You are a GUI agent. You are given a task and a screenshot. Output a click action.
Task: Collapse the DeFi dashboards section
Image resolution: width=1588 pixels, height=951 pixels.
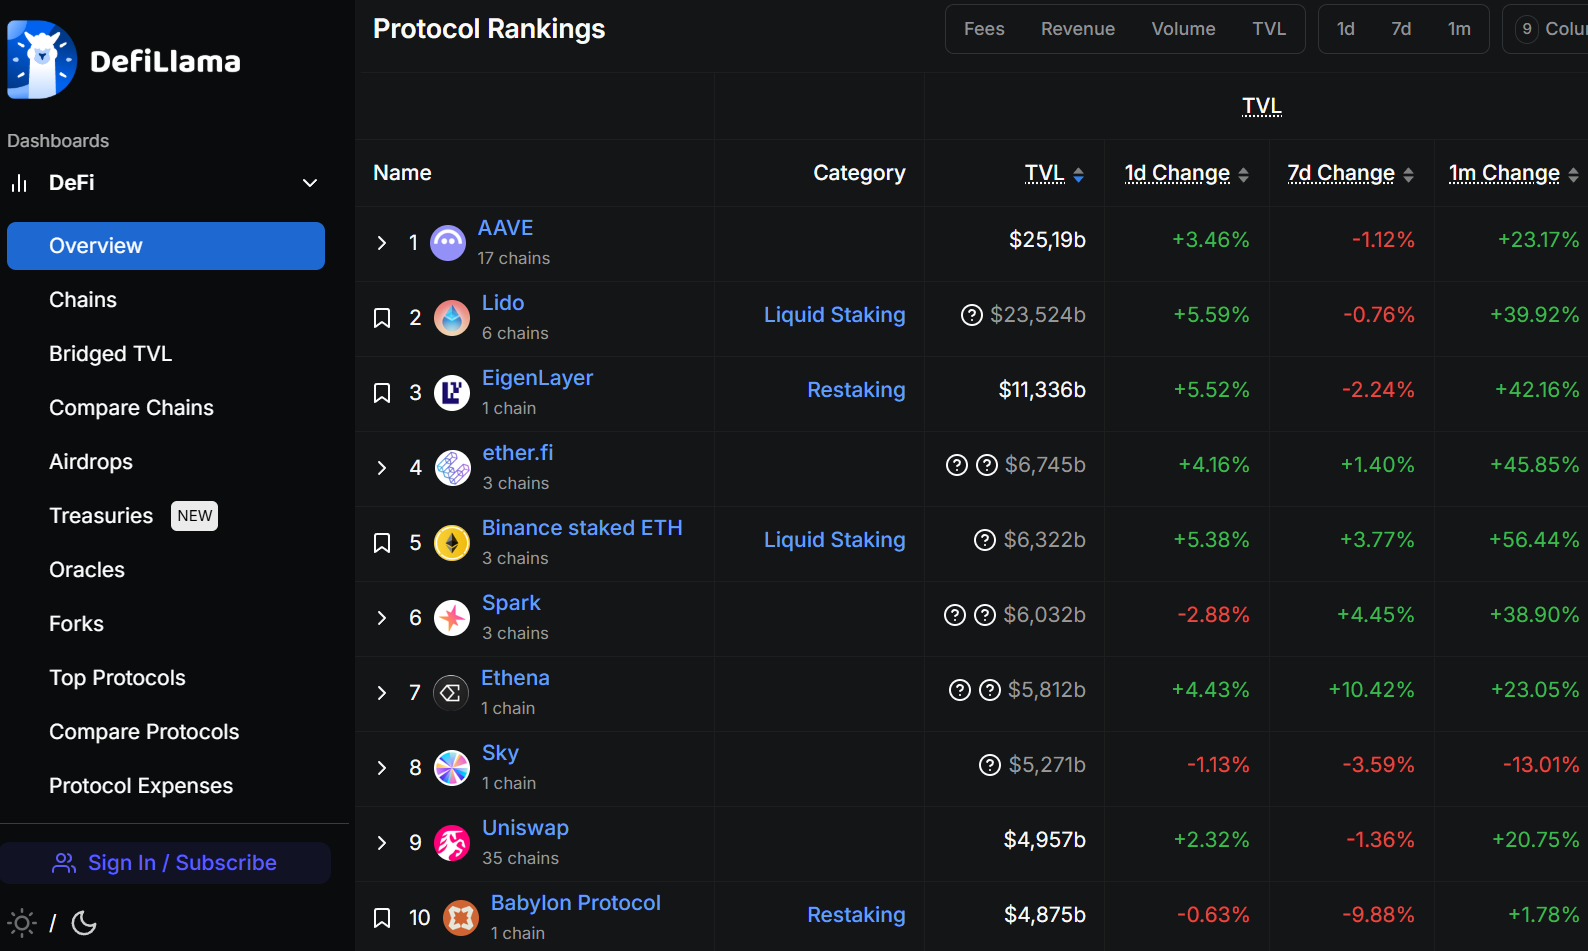(310, 183)
